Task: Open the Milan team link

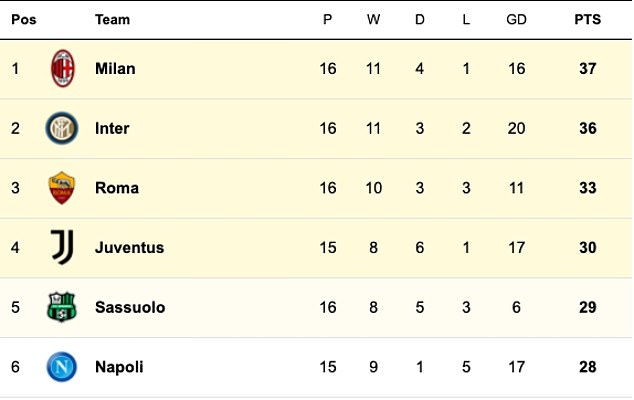Action: tap(115, 69)
